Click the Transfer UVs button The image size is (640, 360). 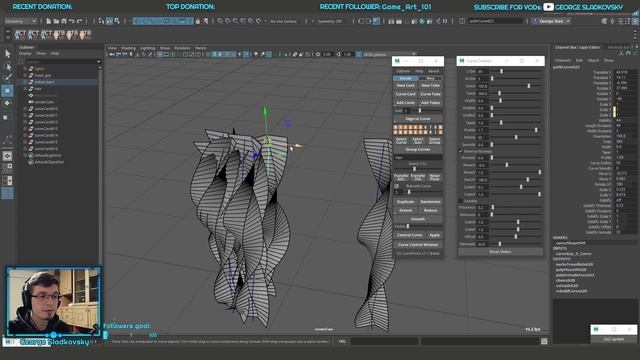coord(418,177)
